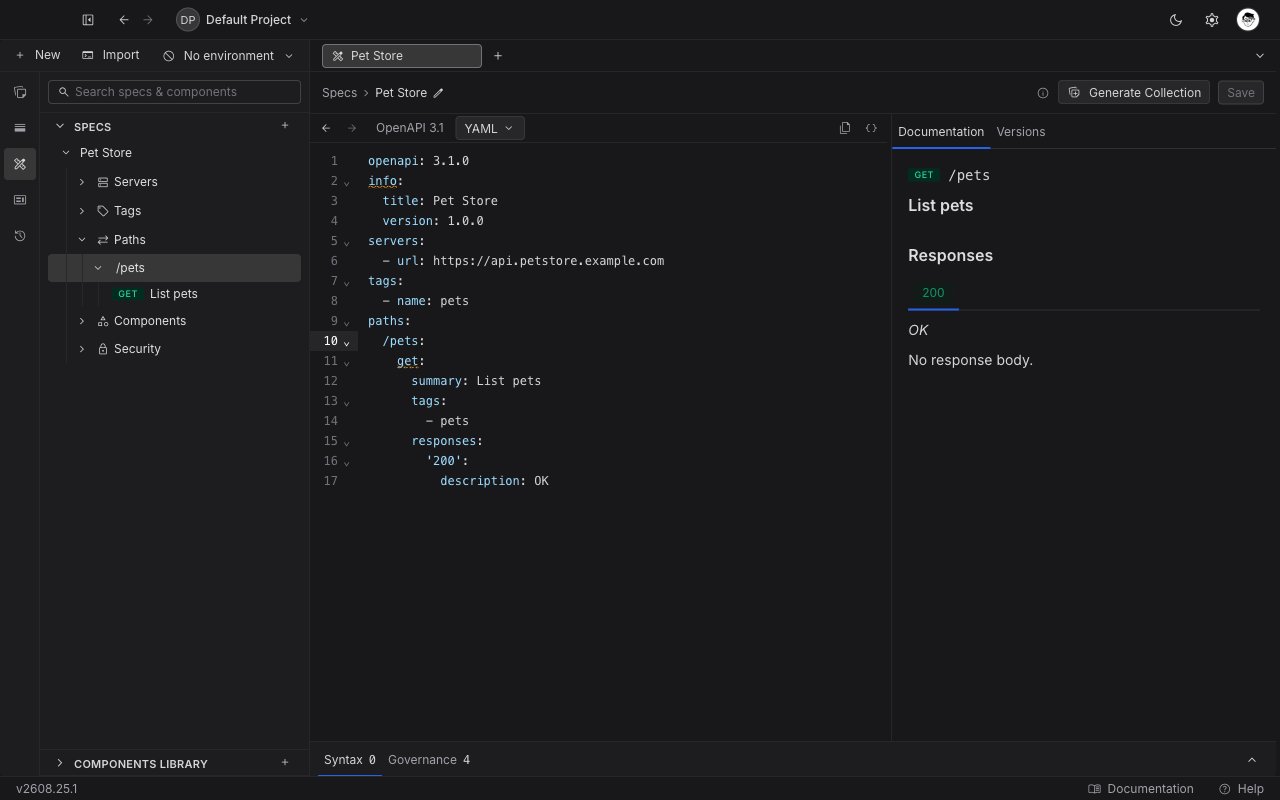
Task: Open the user avatar menu
Action: pyautogui.click(x=1248, y=20)
